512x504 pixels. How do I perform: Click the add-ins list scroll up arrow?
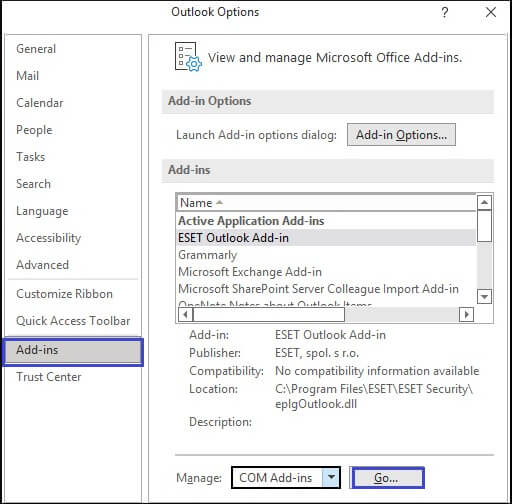(x=484, y=202)
